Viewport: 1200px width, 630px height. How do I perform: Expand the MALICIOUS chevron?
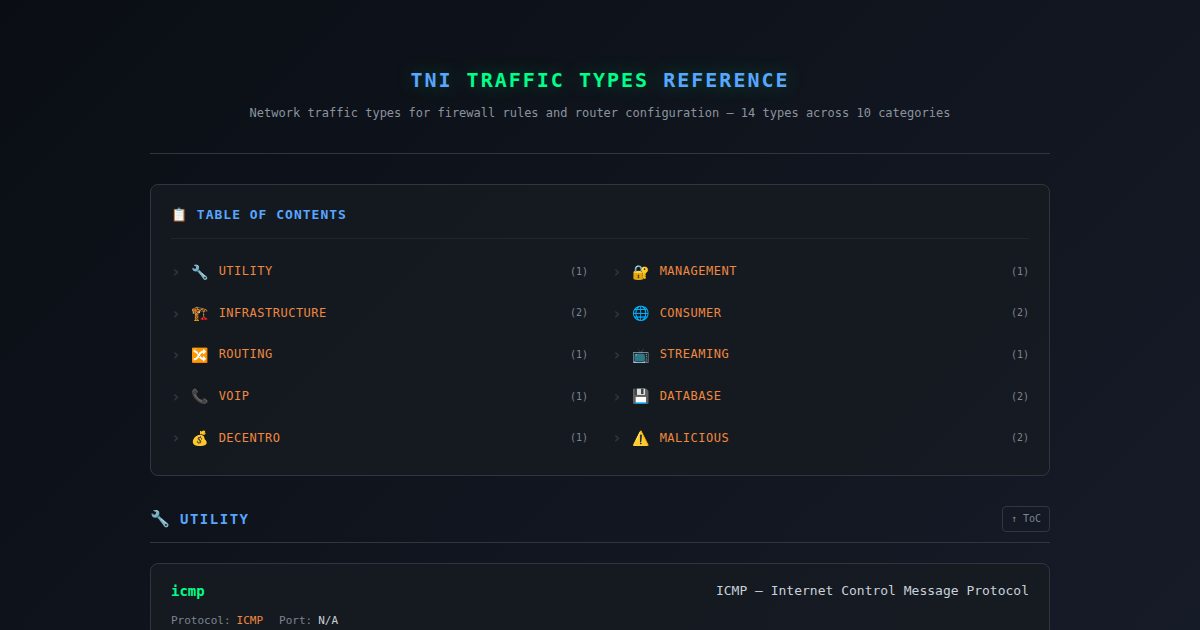tap(617, 438)
